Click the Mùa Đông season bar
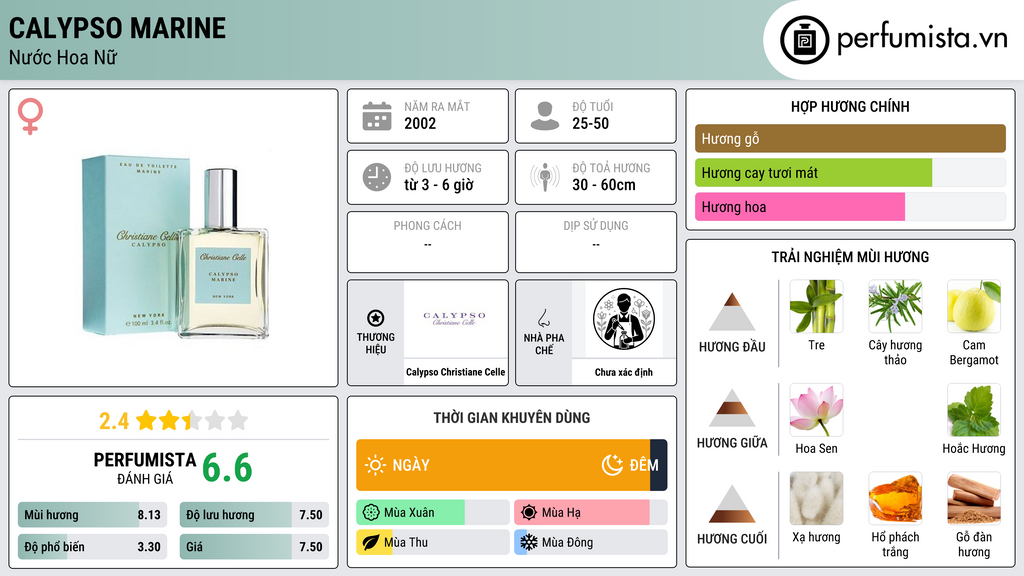The height and width of the screenshot is (576, 1024). coord(590,542)
